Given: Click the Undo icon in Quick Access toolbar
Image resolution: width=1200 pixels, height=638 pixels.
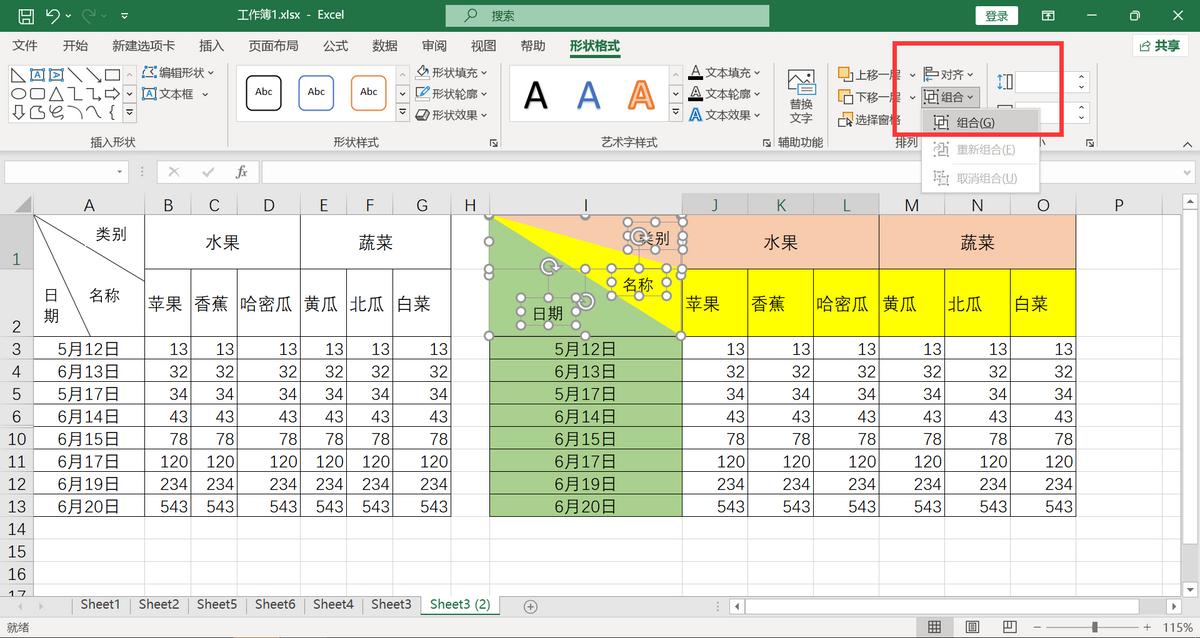Looking at the screenshot, I should pos(55,16).
